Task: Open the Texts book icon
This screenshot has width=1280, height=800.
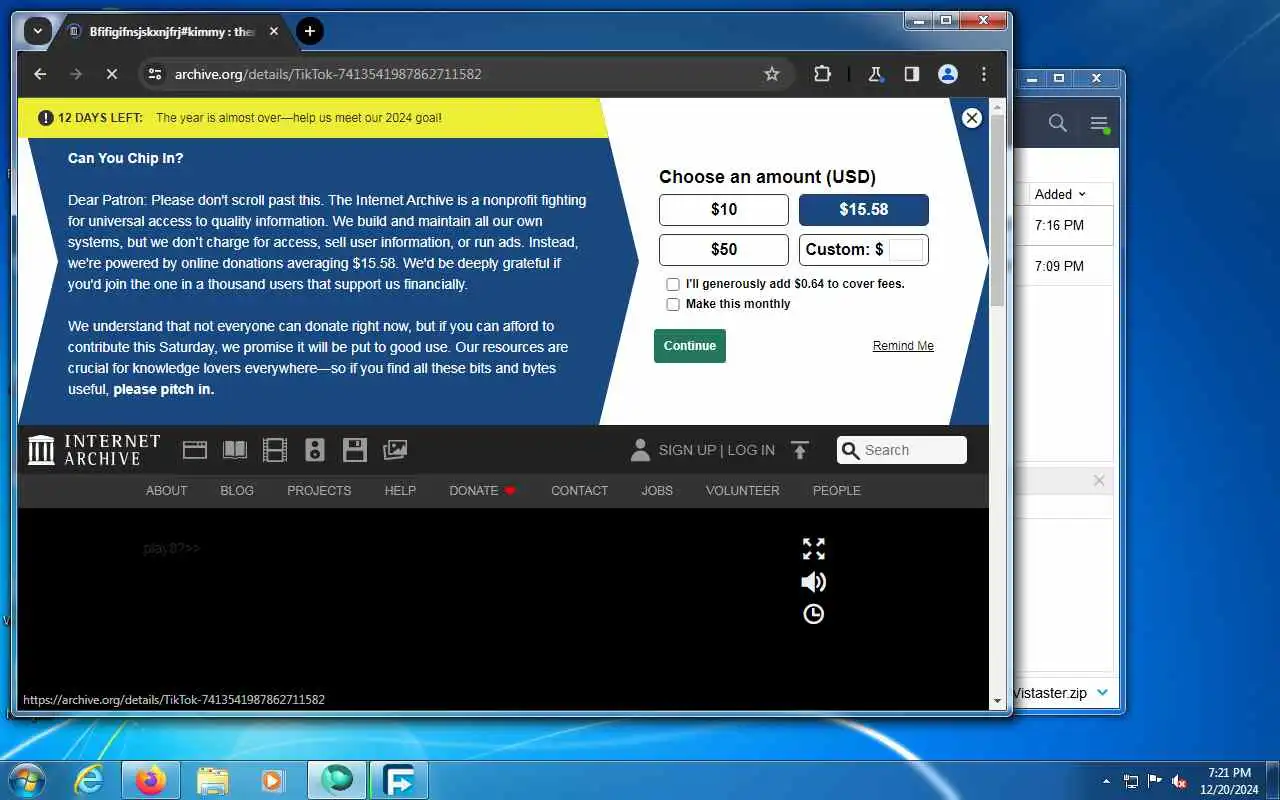Action: (x=235, y=450)
